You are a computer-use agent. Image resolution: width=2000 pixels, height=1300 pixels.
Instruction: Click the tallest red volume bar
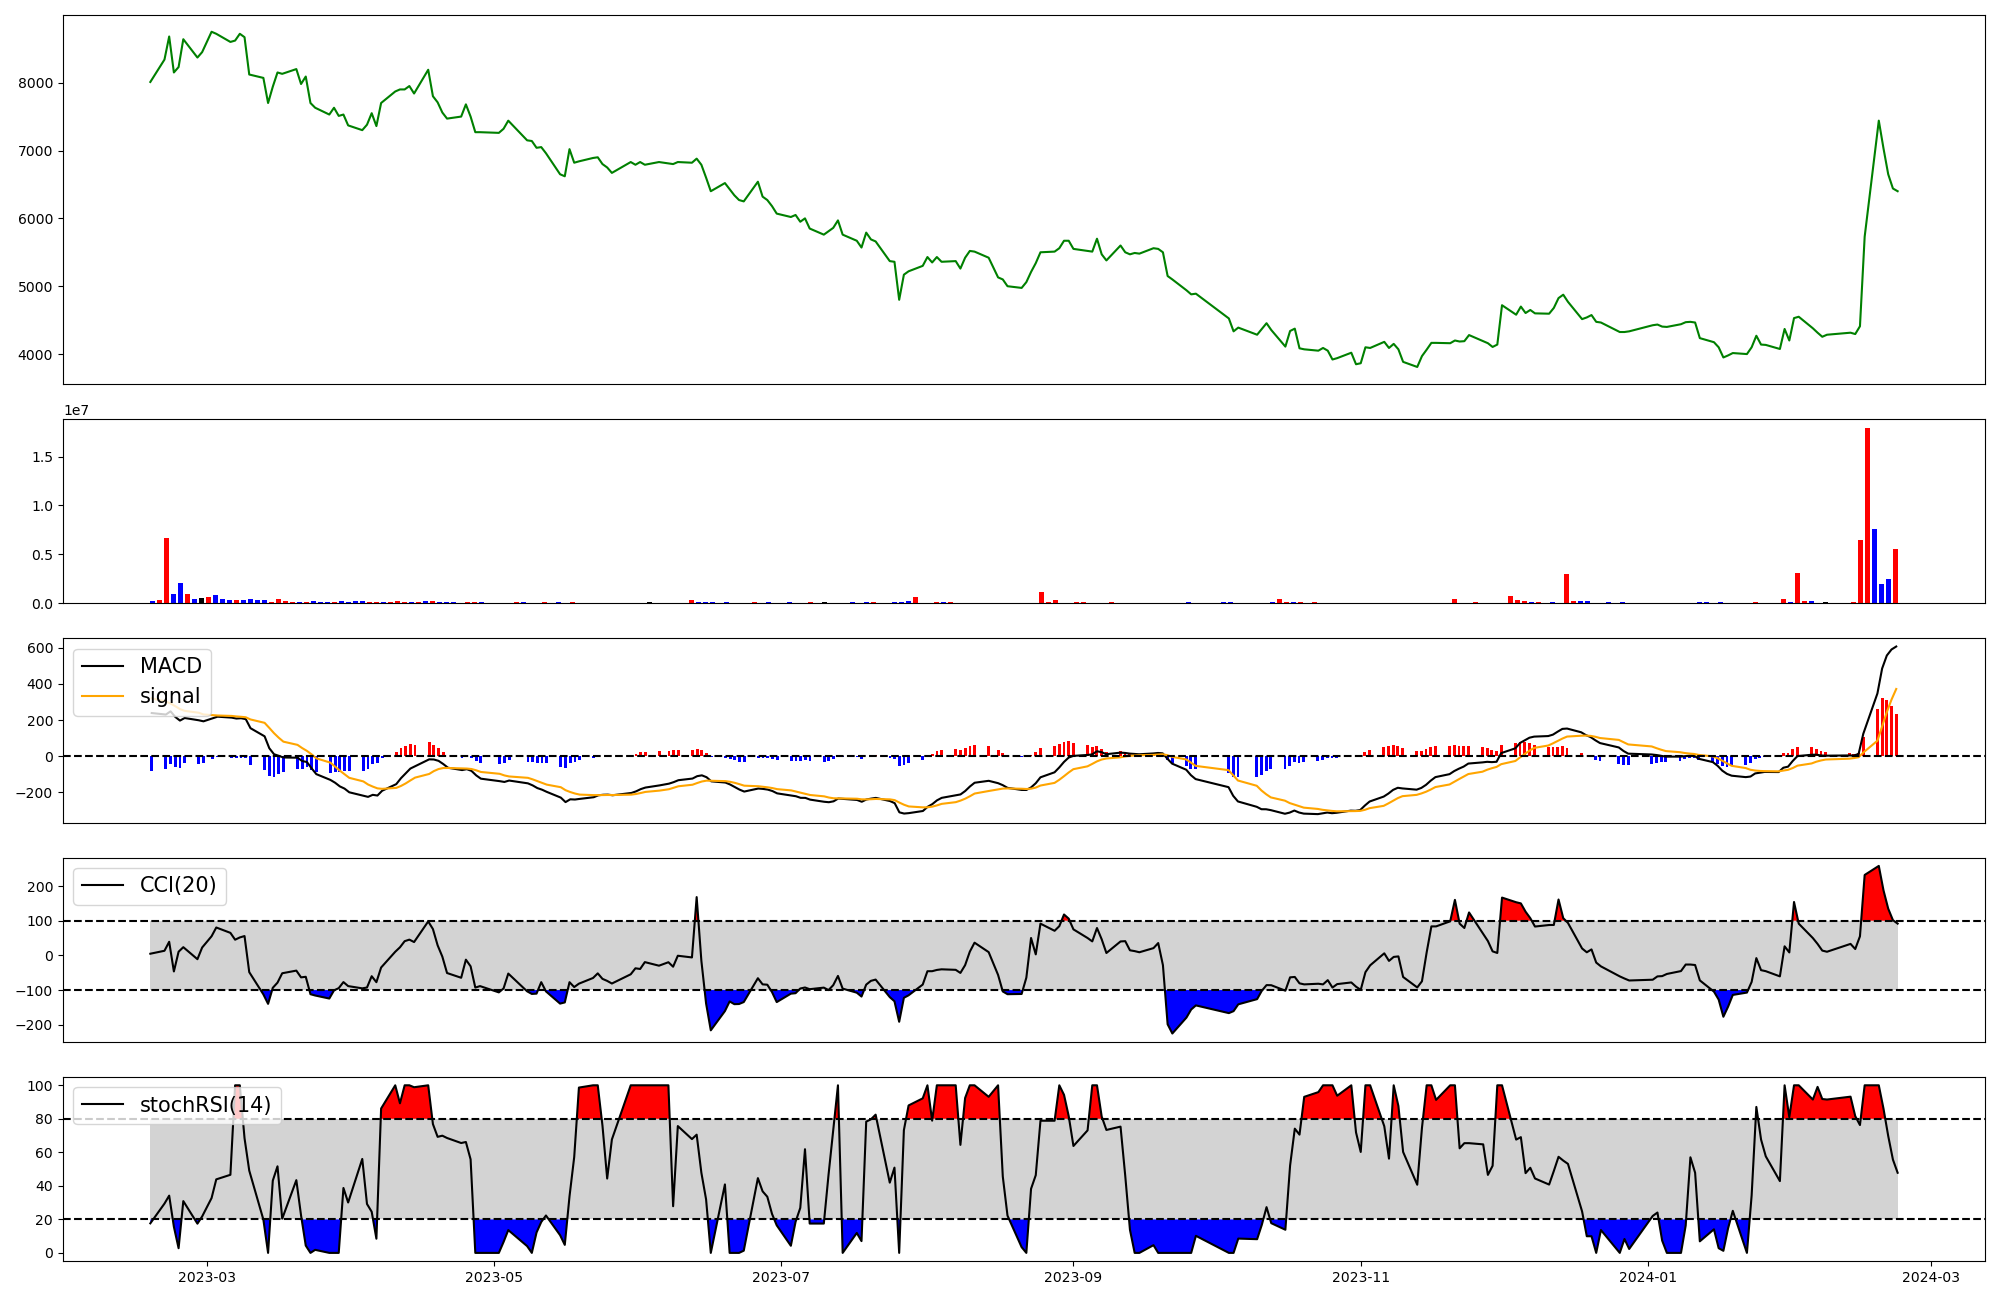tap(1867, 515)
